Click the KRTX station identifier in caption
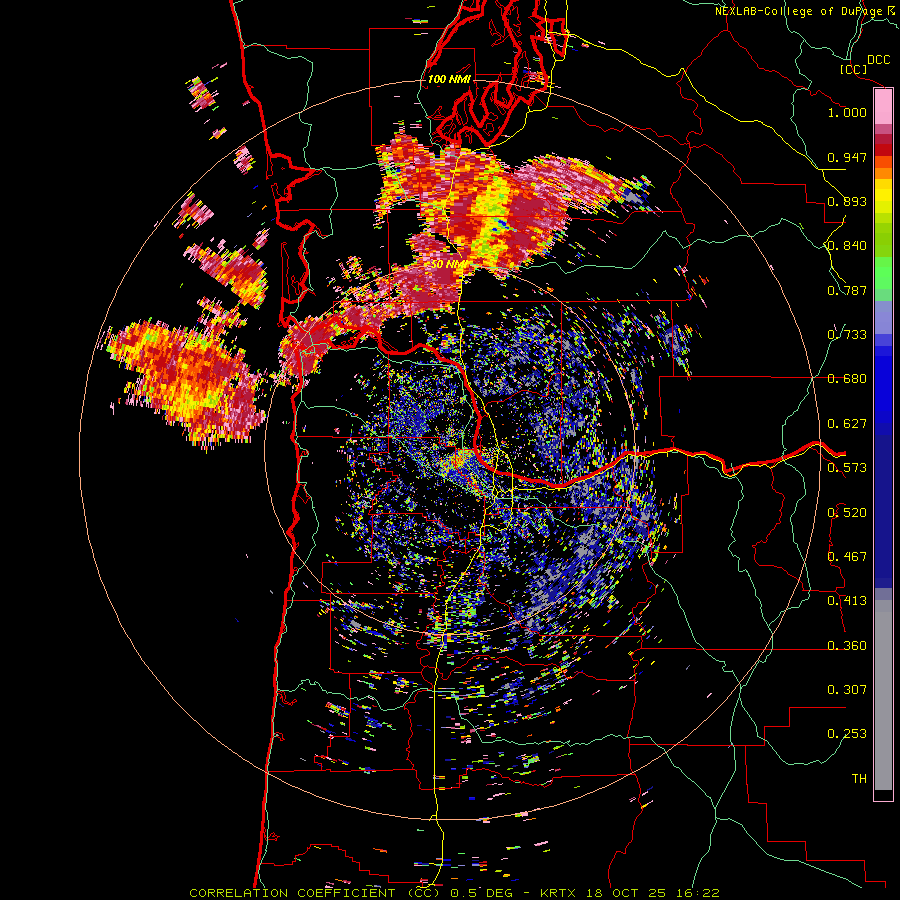 559,893
